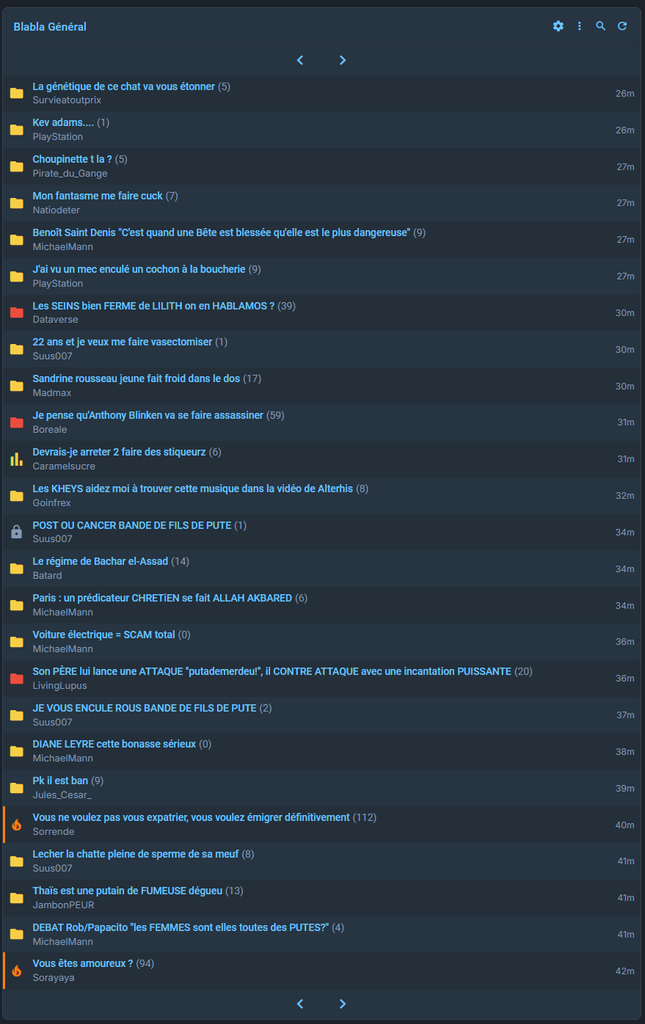The height and width of the screenshot is (1024, 645).
Task: Open topic Voiture électrique = SCAM total
Action: click(104, 635)
